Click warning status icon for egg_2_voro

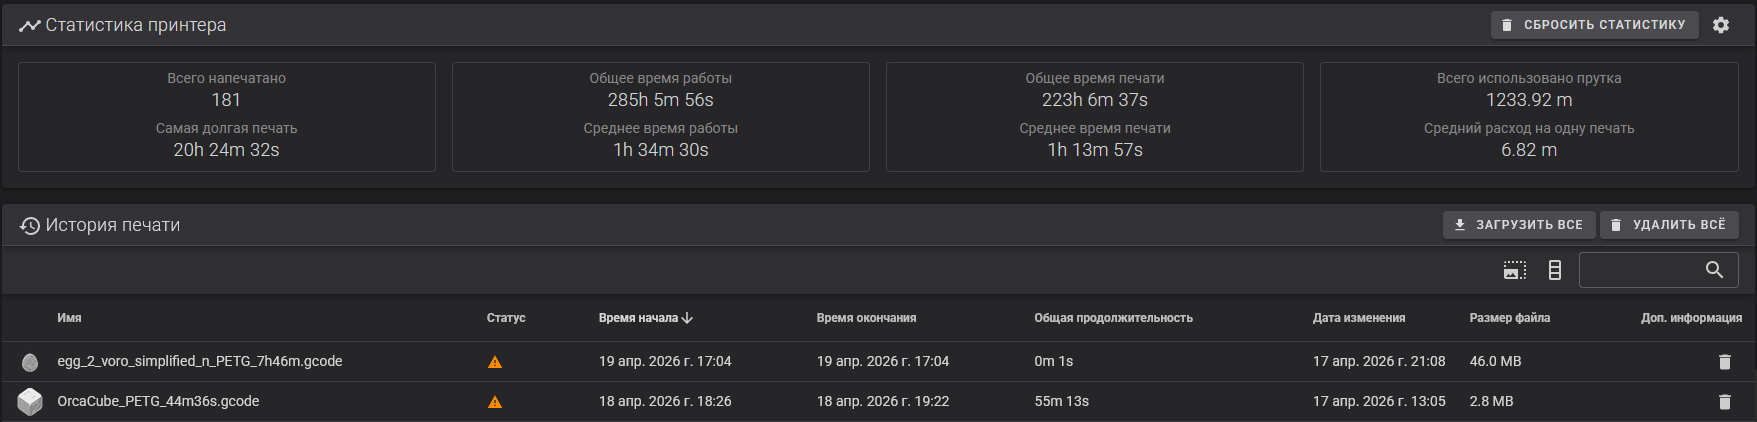495,362
